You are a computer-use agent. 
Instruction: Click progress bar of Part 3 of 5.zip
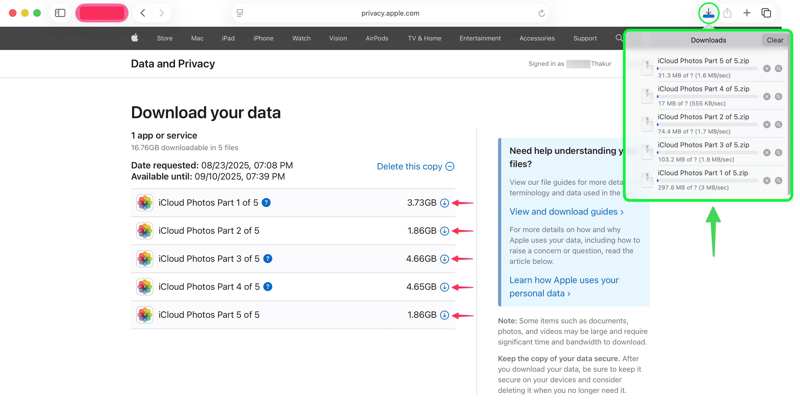[x=707, y=152]
